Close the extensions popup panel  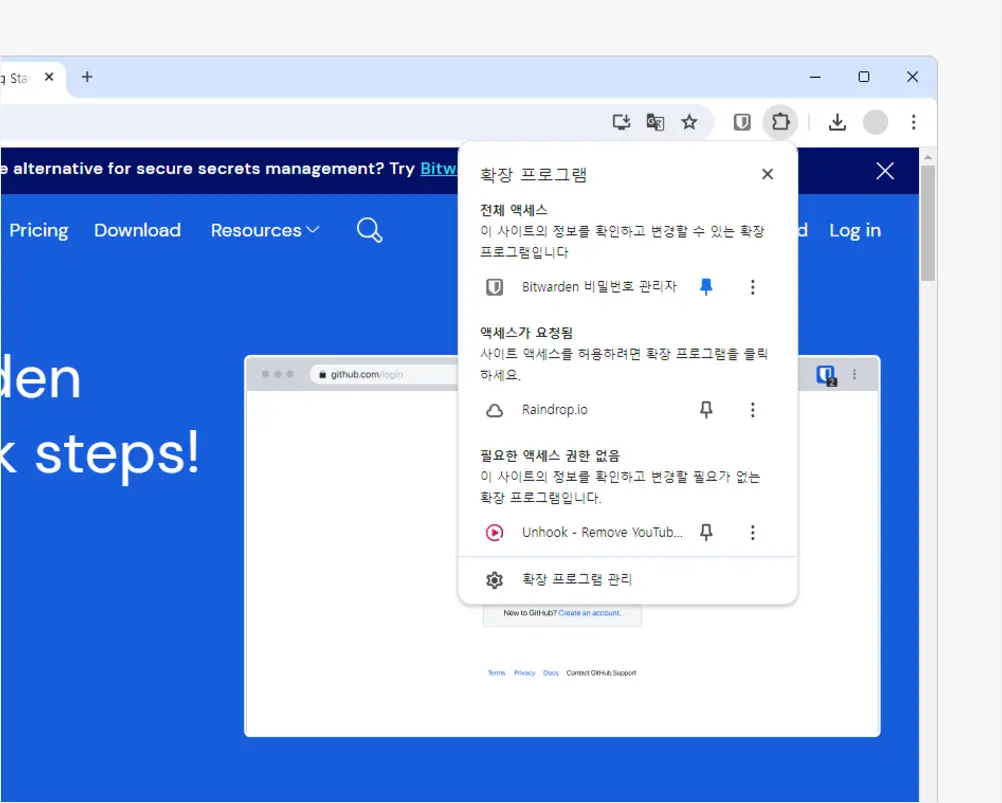click(767, 174)
